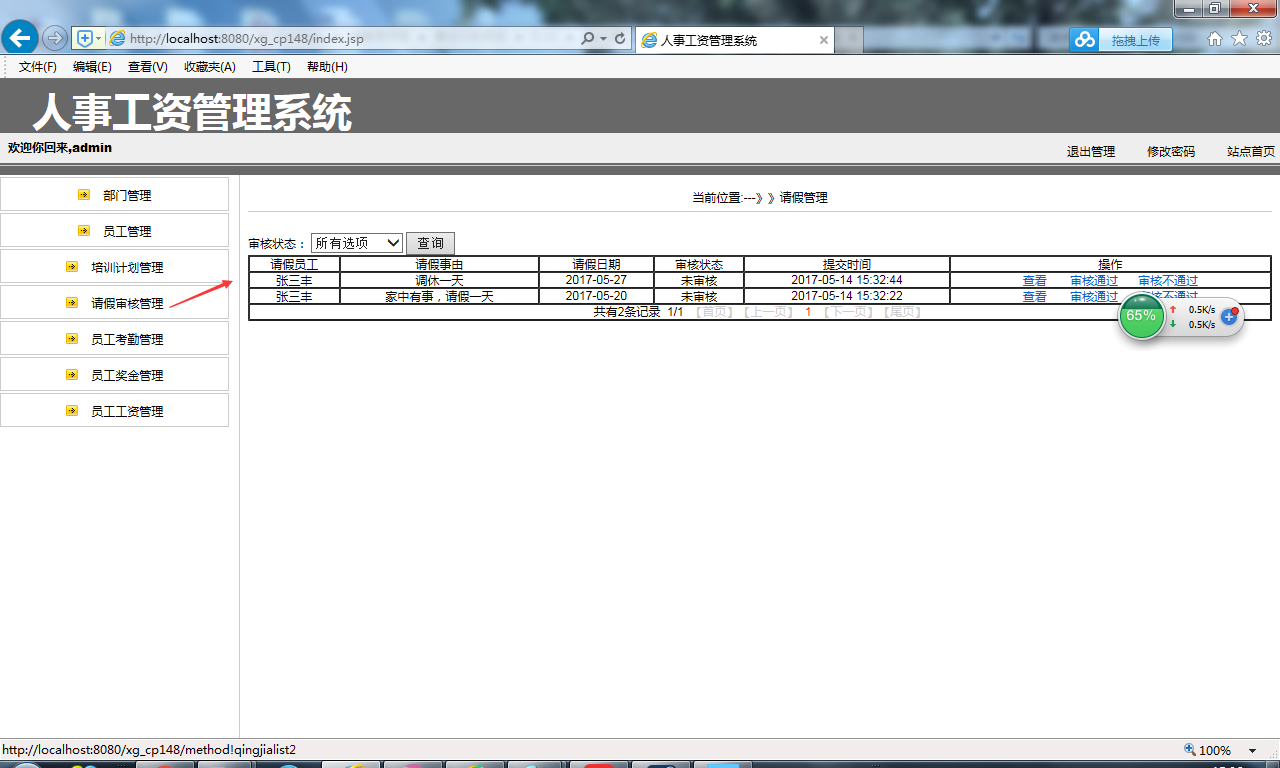Open the browser tools gear icon
The image size is (1280, 768).
click(1264, 38)
